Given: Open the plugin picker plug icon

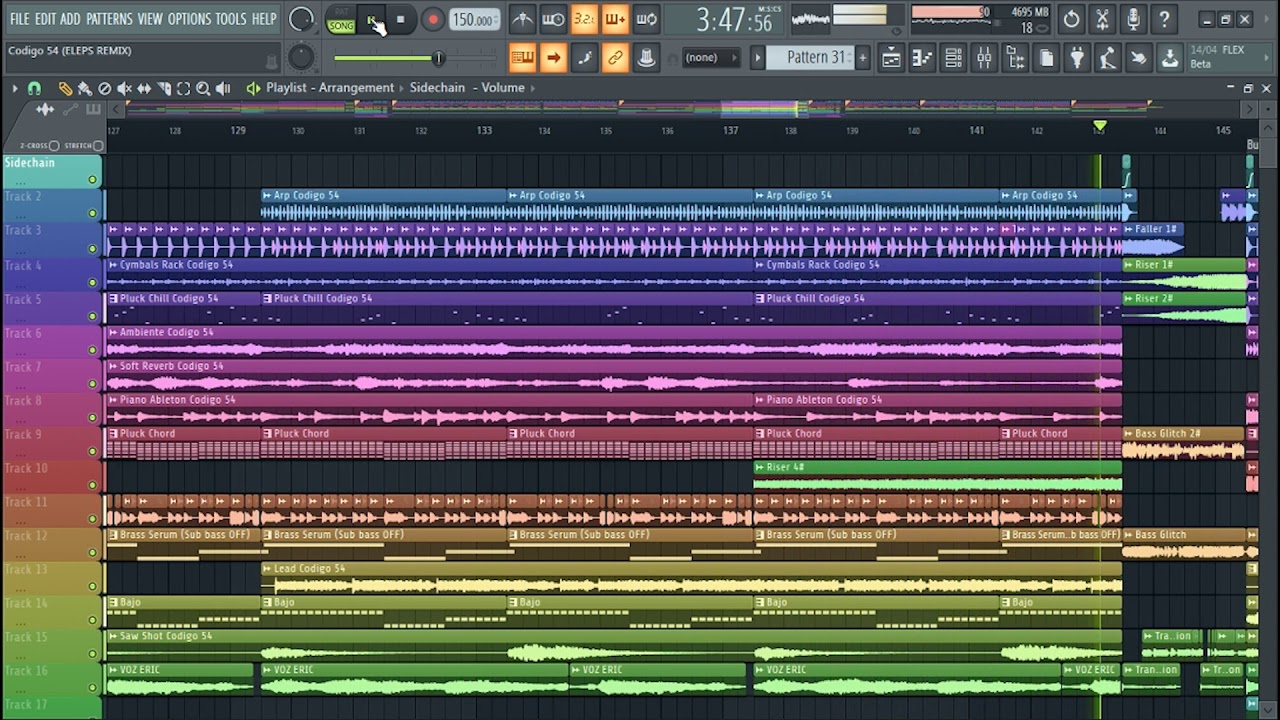Looking at the screenshot, I should click(x=1077, y=58).
